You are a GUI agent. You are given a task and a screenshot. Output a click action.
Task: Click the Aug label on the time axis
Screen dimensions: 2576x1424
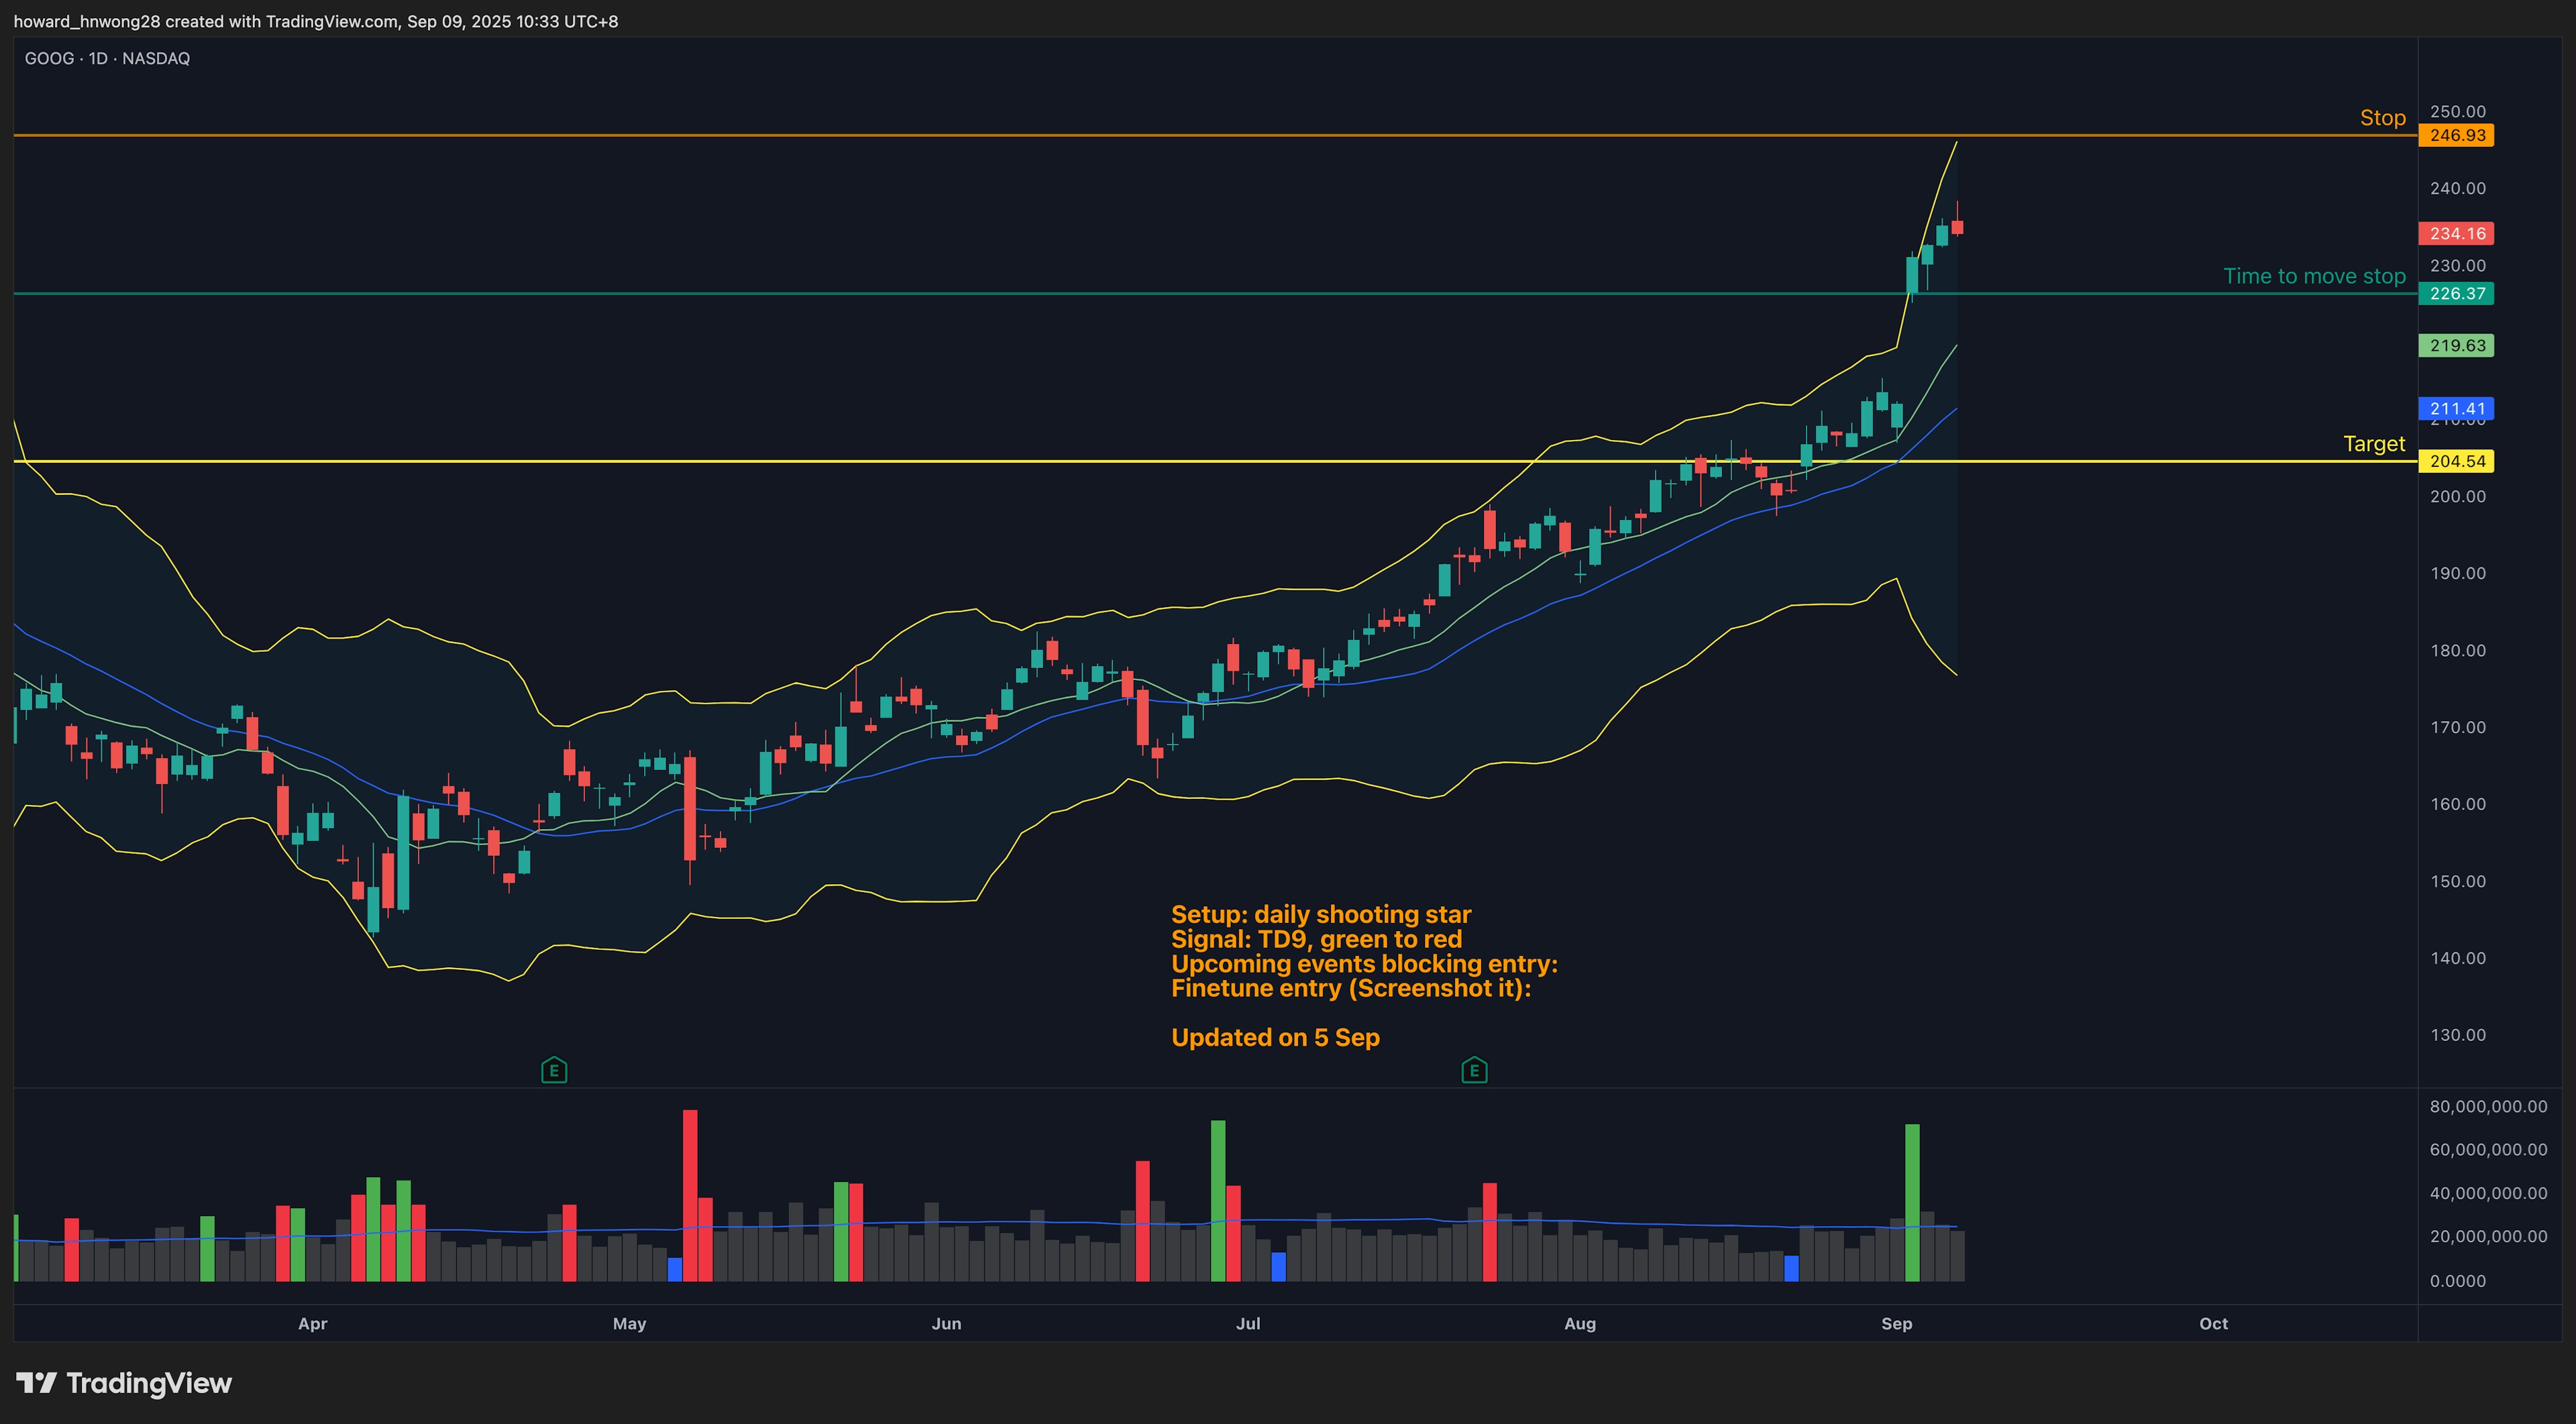(x=1580, y=1323)
